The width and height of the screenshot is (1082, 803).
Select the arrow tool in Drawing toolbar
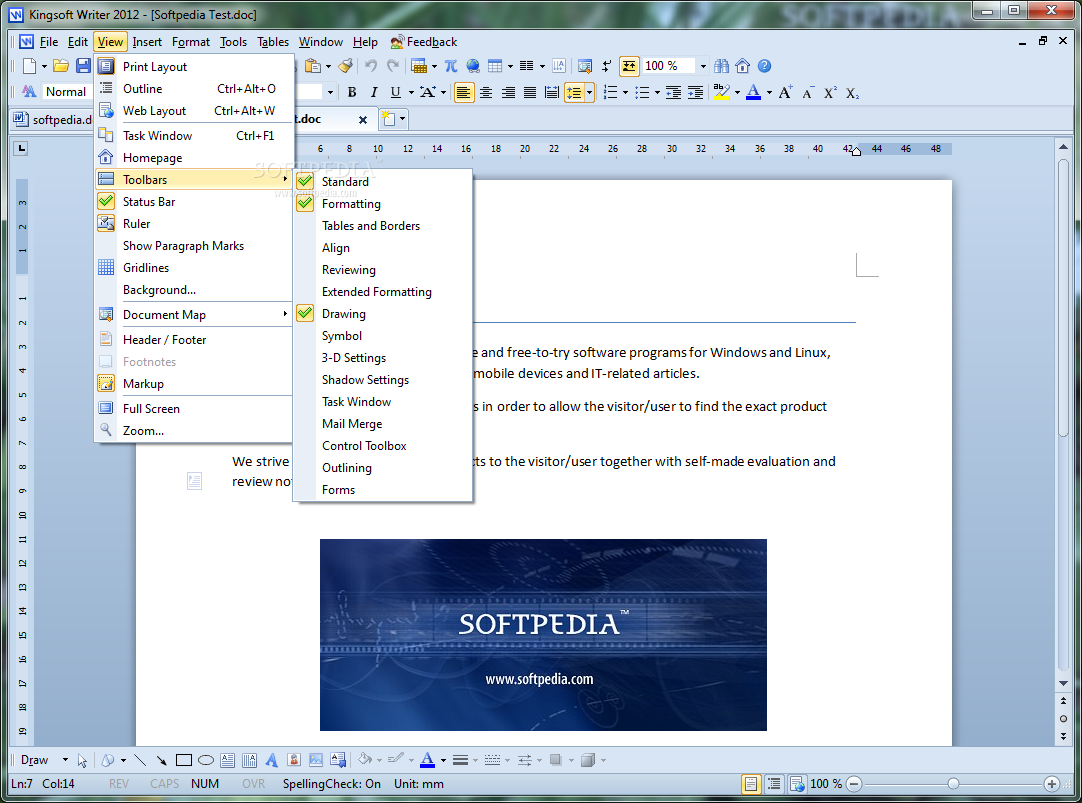pyautogui.click(x=161, y=760)
